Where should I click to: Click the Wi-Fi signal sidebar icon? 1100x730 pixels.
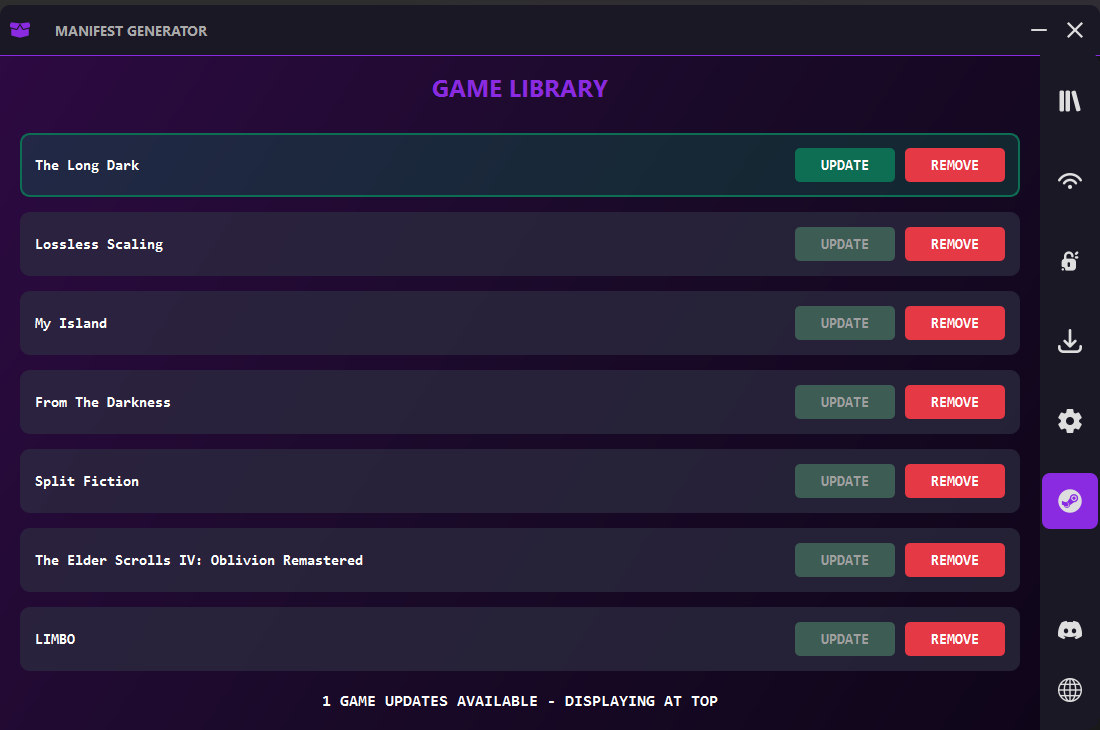coord(1069,181)
